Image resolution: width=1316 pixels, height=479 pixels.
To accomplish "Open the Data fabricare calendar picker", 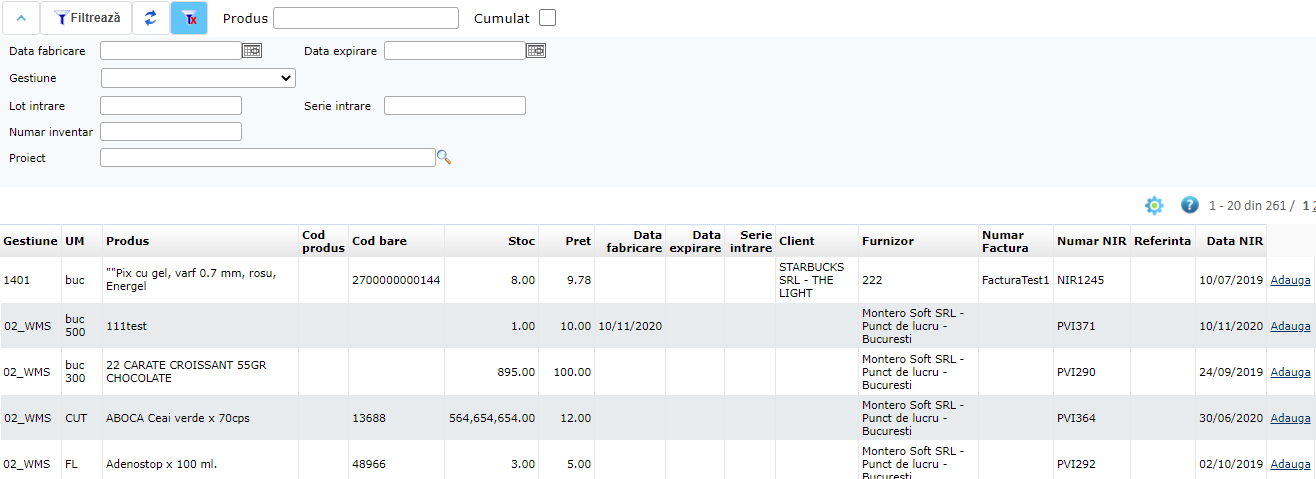I will click(251, 50).
